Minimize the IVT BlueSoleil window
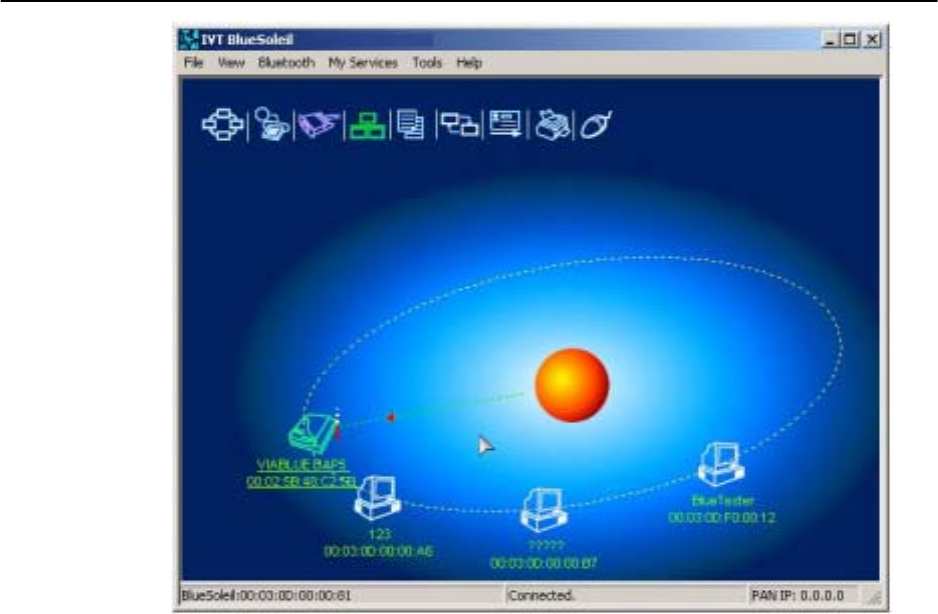The width and height of the screenshot is (938, 614). [x=829, y=39]
